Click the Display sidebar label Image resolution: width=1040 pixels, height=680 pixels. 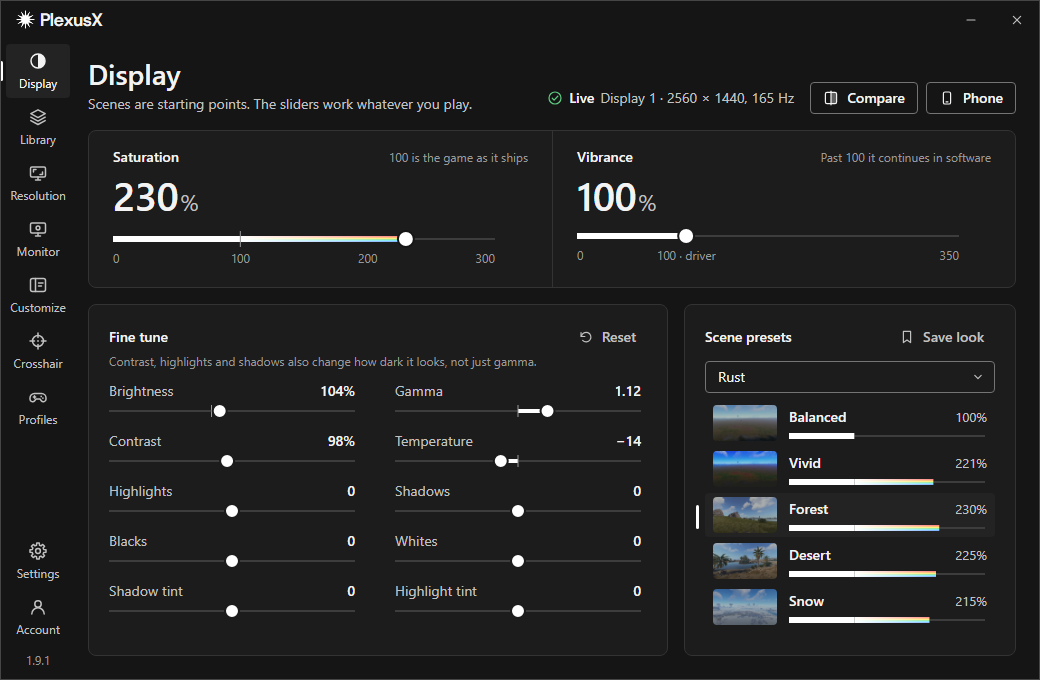click(x=38, y=84)
